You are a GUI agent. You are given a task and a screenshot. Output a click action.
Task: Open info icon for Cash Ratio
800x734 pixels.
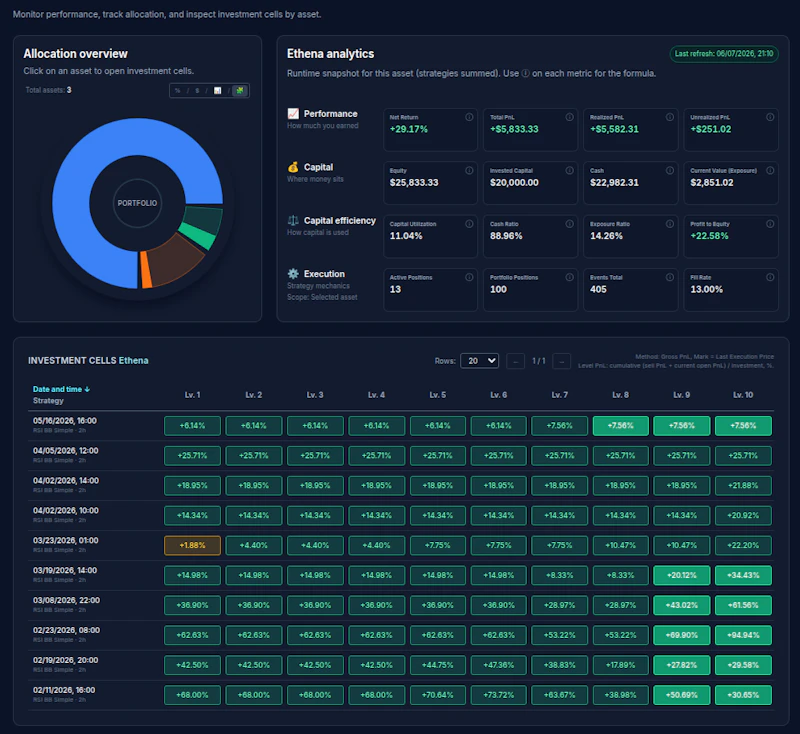point(569,223)
